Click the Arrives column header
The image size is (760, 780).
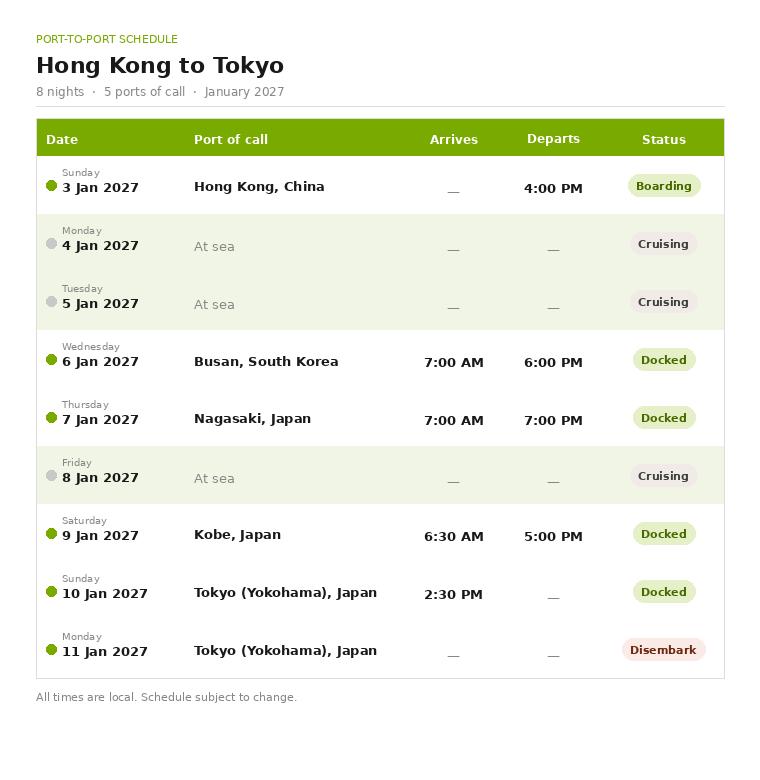[x=454, y=139]
